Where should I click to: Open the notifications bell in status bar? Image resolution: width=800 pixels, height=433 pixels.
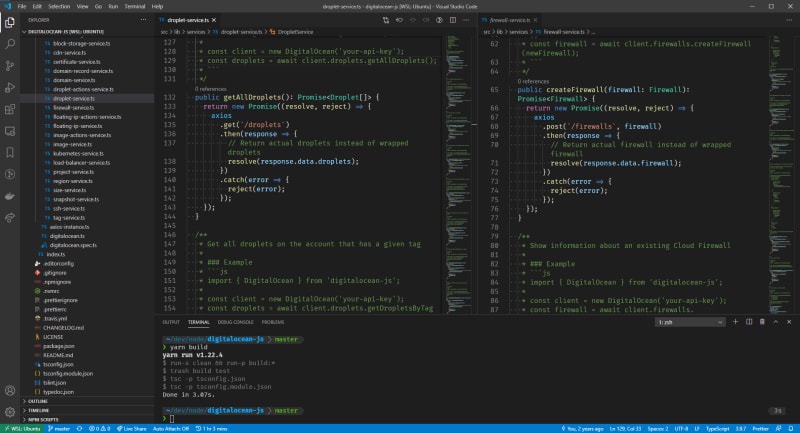[791, 429]
